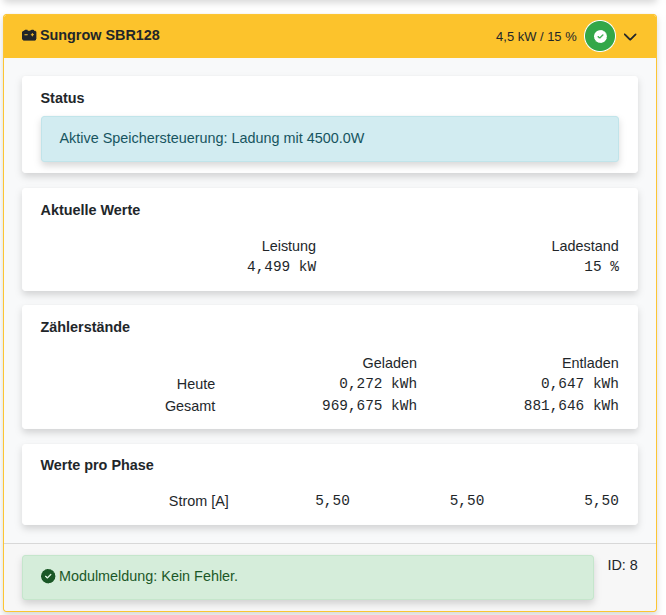
Task: Select today's charged value 0,272 kWh
Action: point(377,383)
